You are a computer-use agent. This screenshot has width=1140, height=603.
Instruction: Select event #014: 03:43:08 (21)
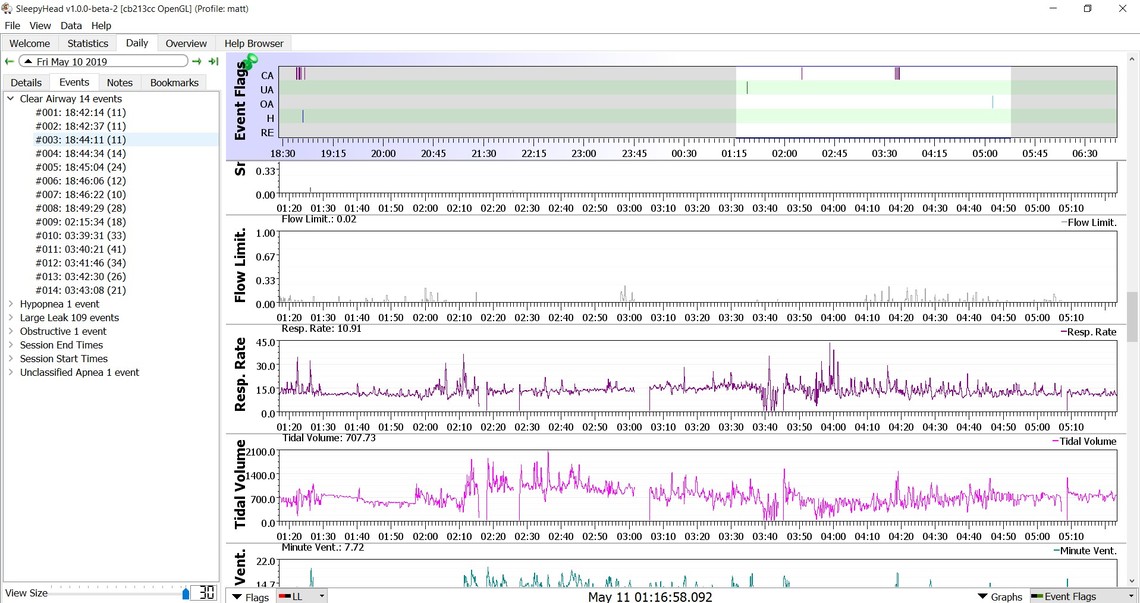point(81,290)
